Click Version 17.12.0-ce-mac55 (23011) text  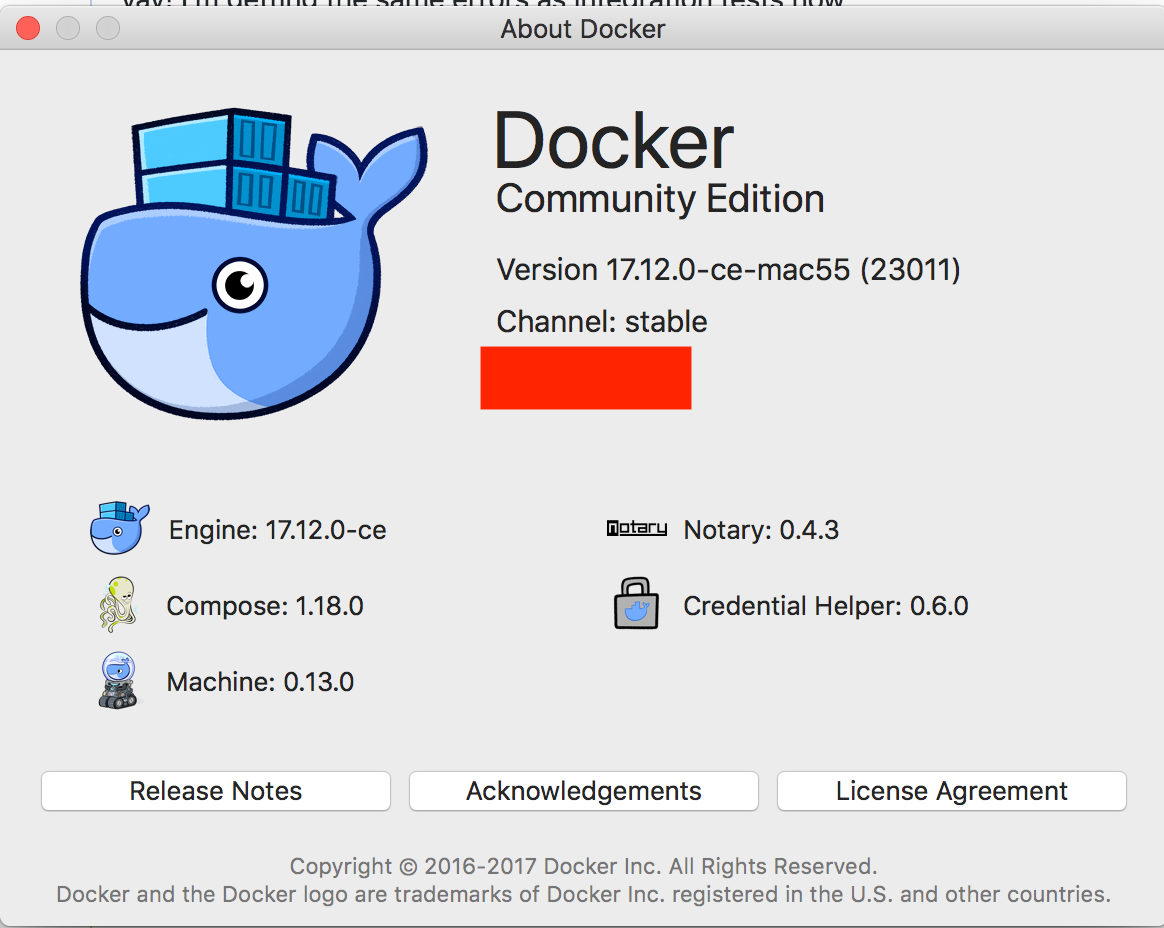coord(728,269)
